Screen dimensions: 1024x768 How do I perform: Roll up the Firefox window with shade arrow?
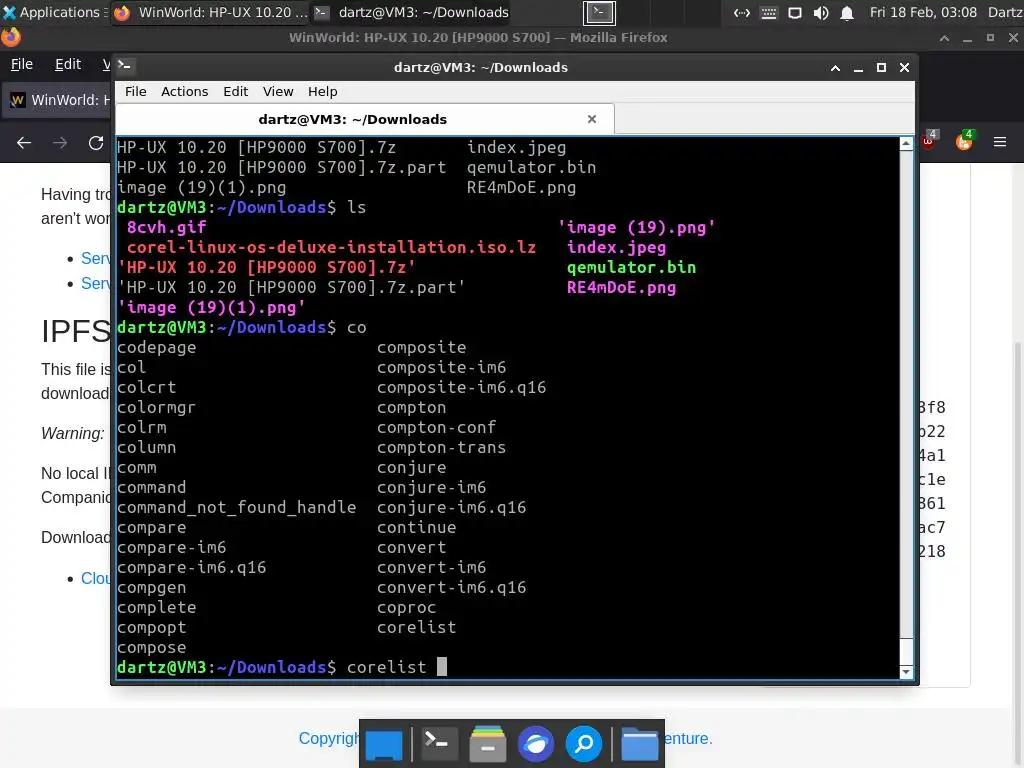pos(944,38)
